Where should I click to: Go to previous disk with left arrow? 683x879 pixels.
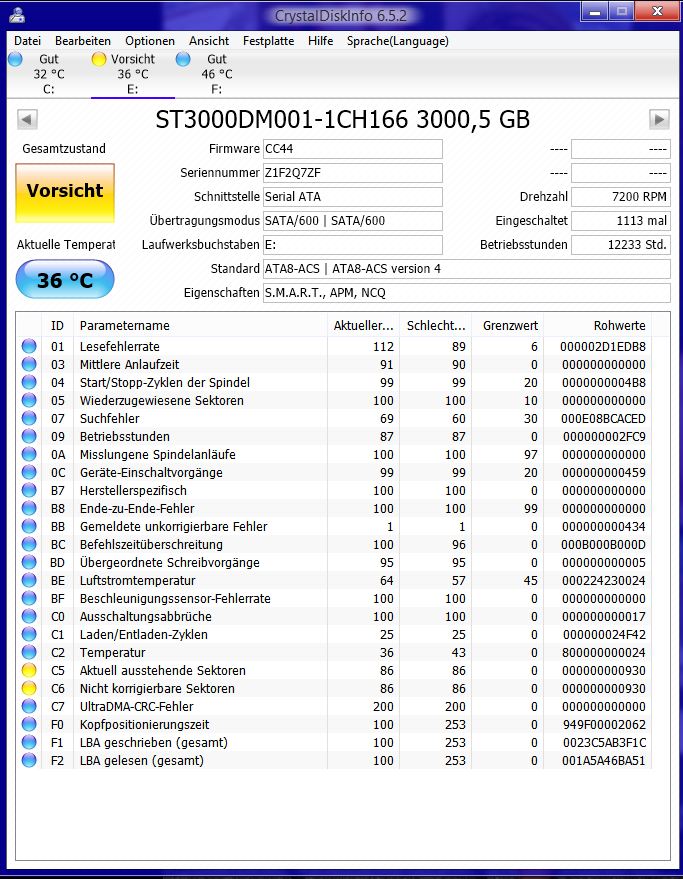27,119
